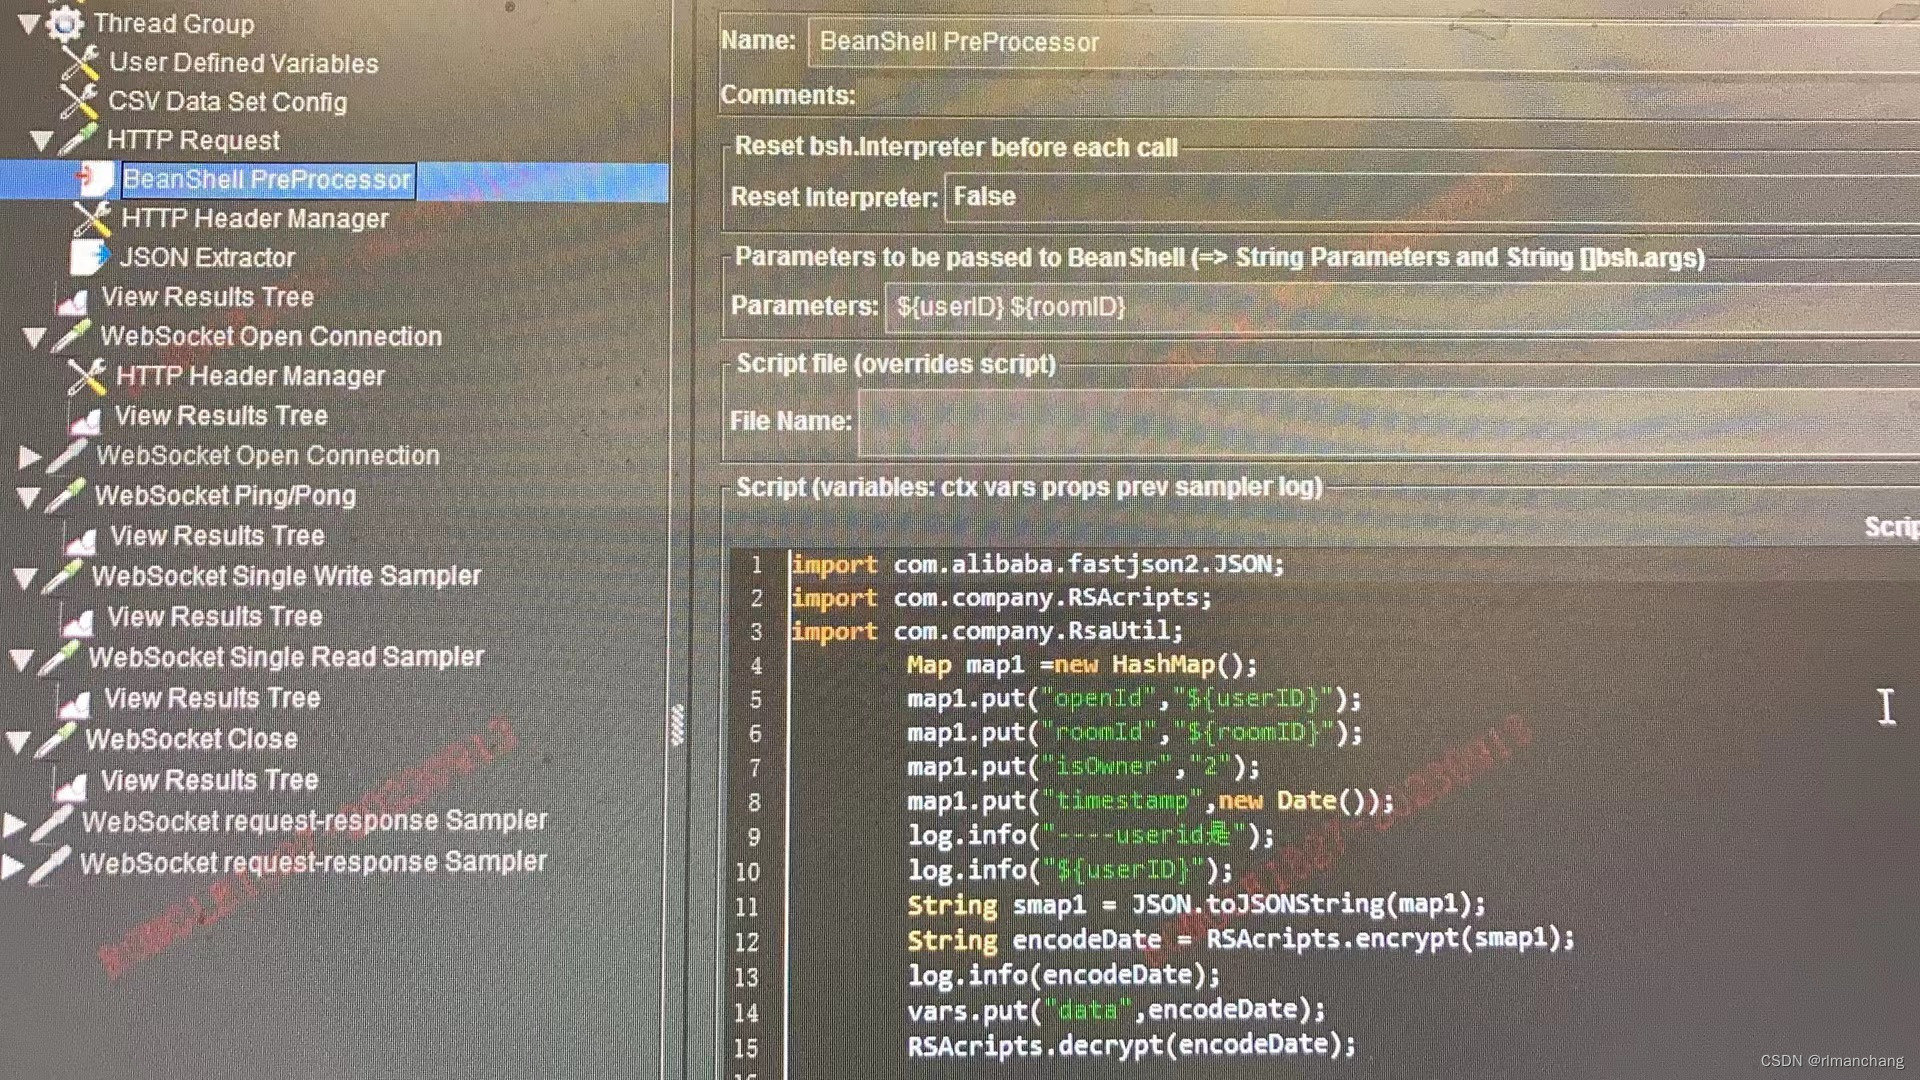
Task: Select the HTTP Header Manager under HTTP Request
Action: click(254, 218)
